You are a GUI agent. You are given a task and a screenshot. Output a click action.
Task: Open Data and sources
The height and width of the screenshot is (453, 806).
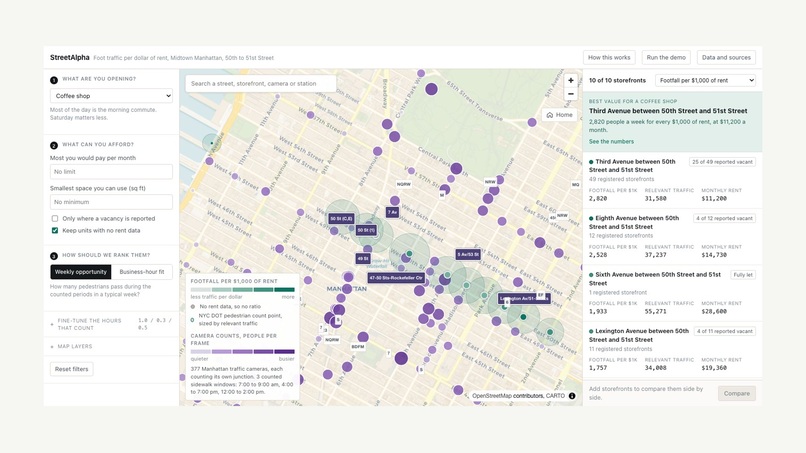point(726,58)
